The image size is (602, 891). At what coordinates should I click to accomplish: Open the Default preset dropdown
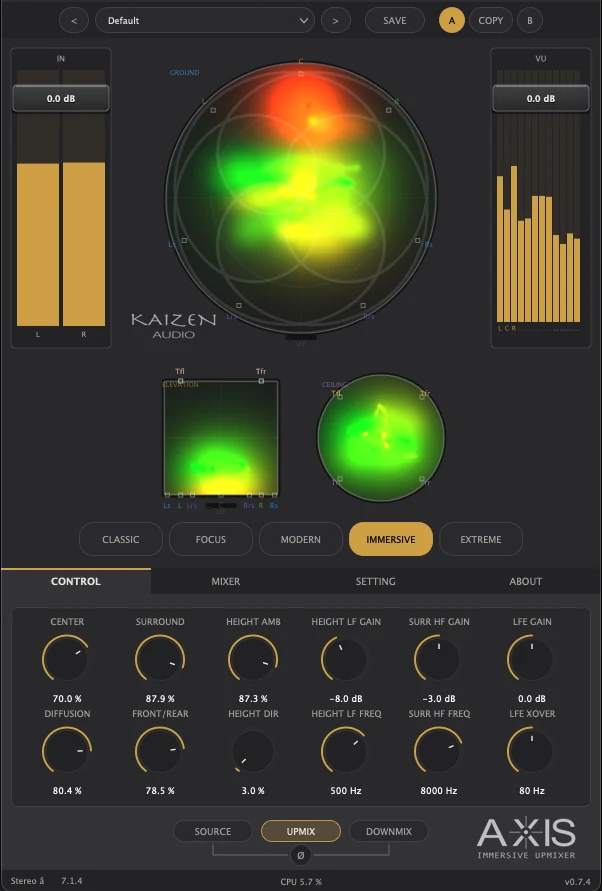pos(205,20)
